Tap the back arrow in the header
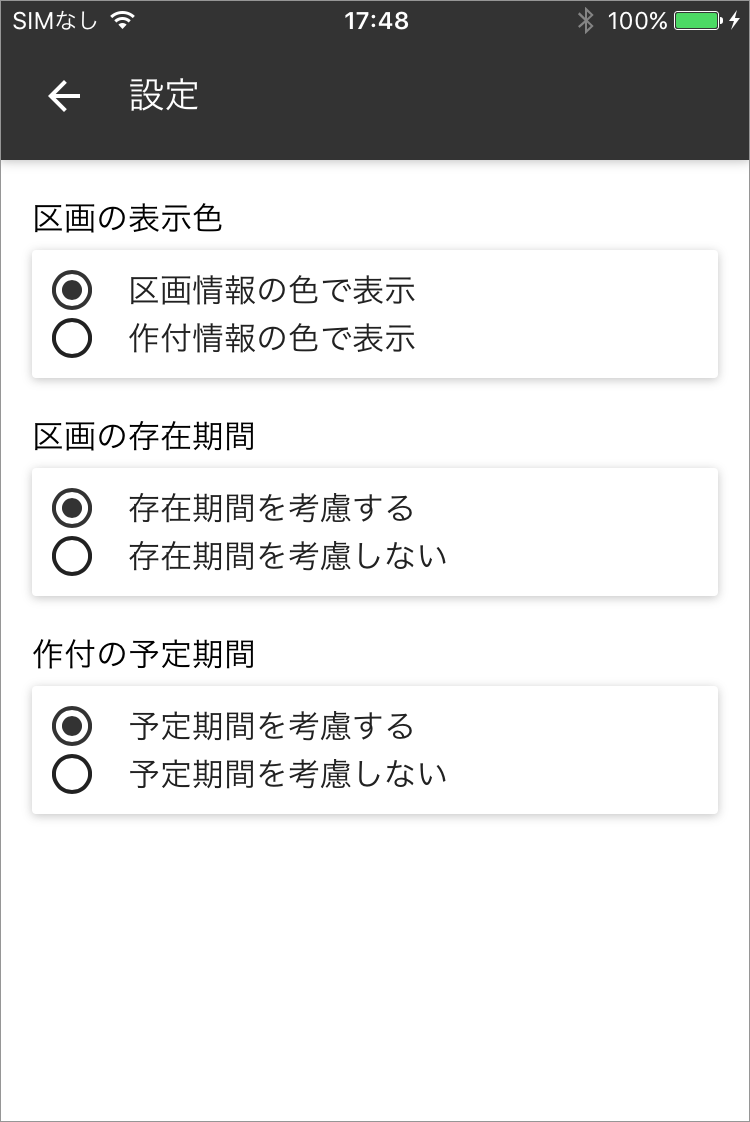 coord(64,96)
